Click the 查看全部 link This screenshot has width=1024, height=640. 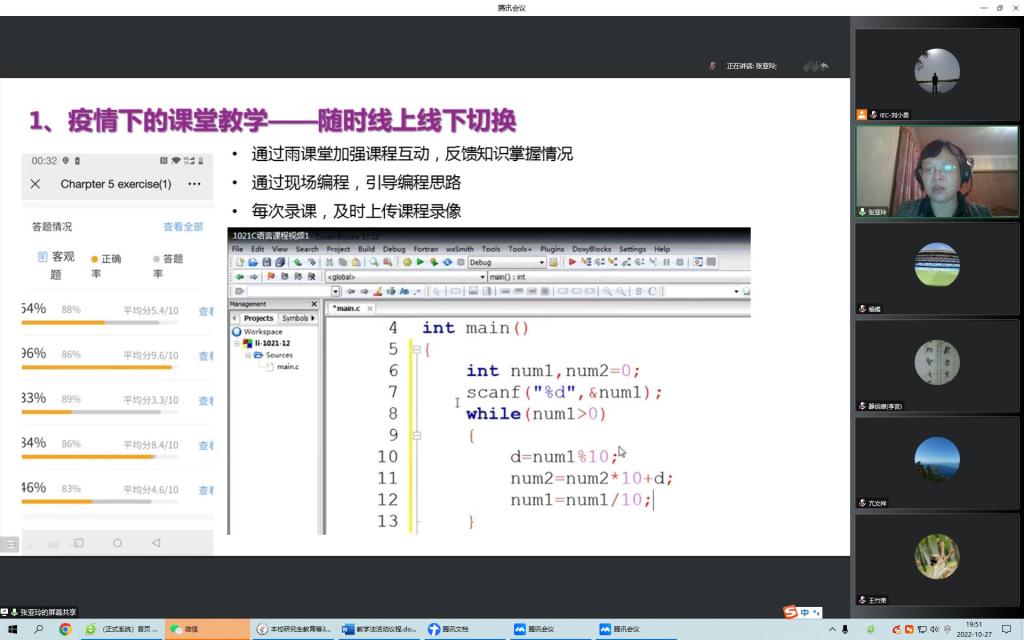pos(183,227)
